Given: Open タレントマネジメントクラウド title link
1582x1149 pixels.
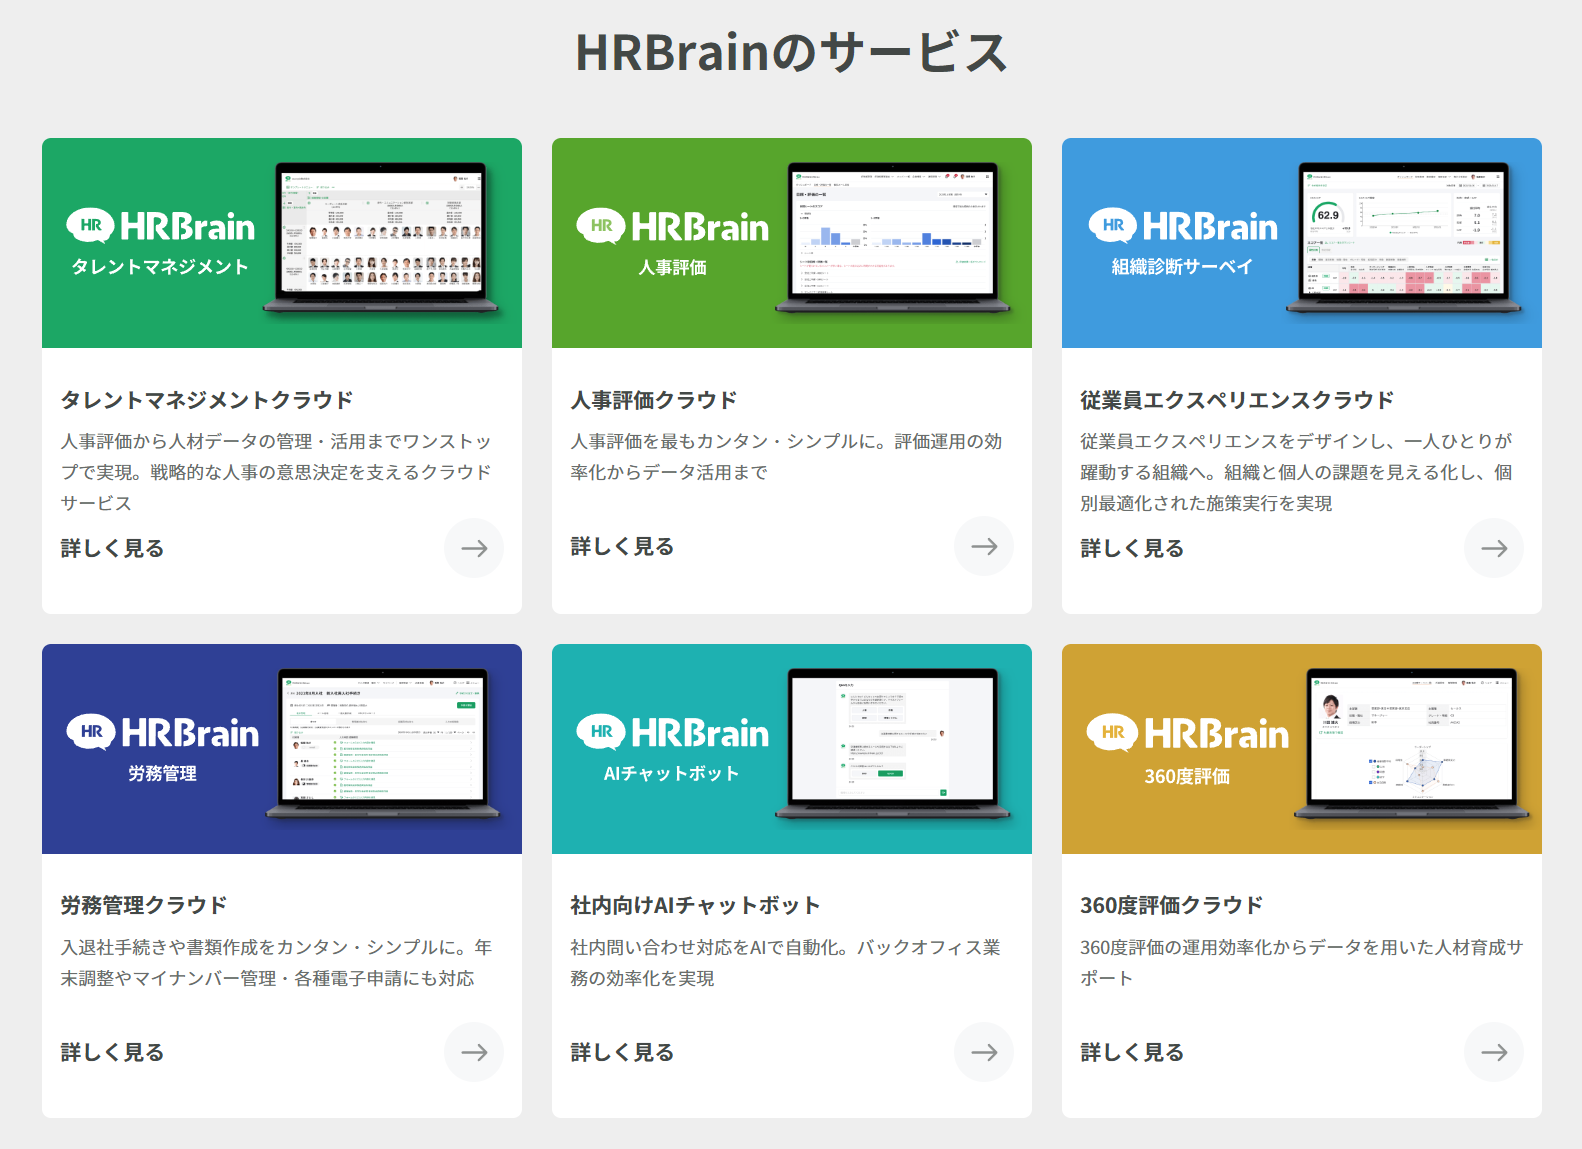Looking at the screenshot, I should [x=207, y=400].
